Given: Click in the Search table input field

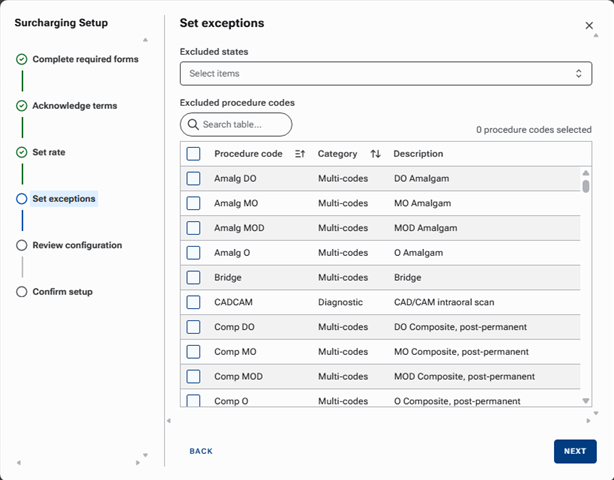Looking at the screenshot, I should [x=236, y=125].
